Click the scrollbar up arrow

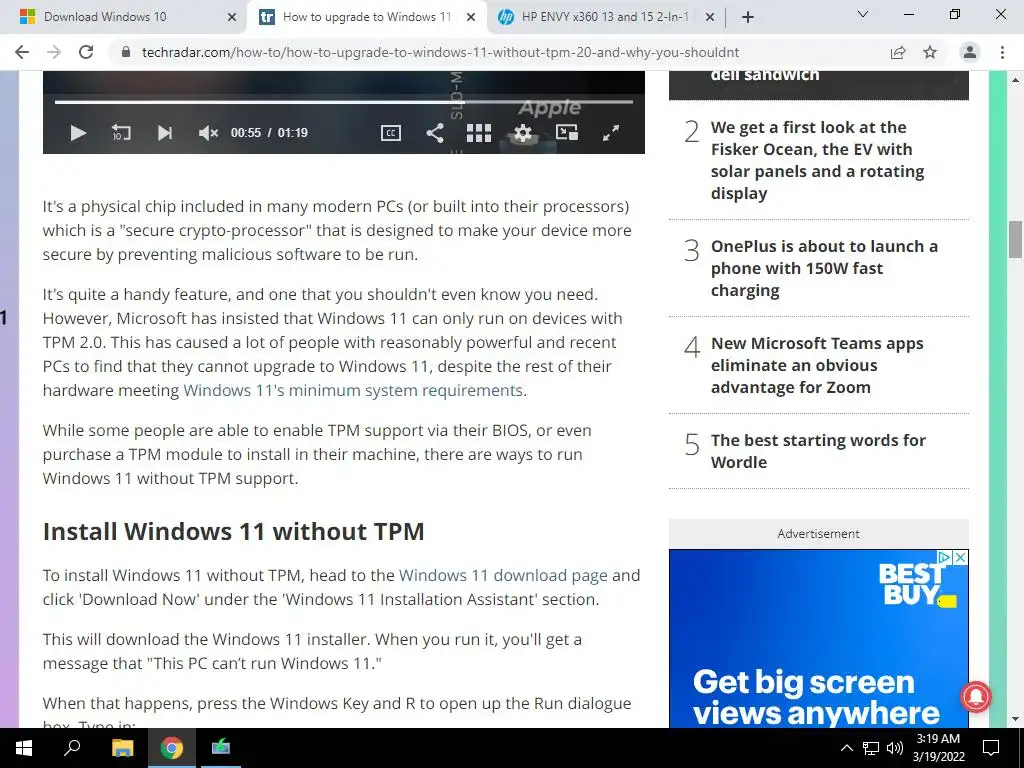coord(1016,80)
